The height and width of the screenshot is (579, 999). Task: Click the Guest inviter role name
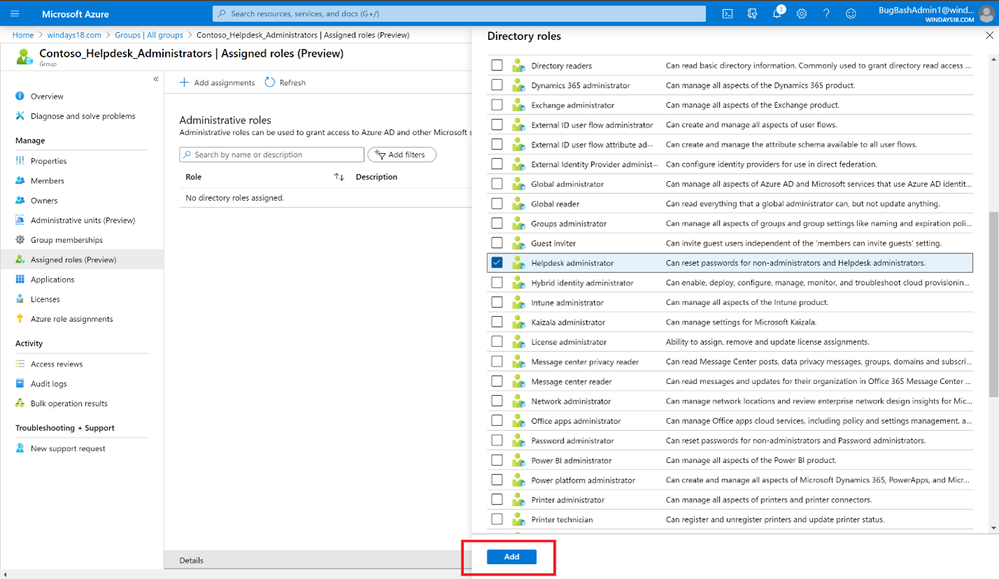click(554, 243)
